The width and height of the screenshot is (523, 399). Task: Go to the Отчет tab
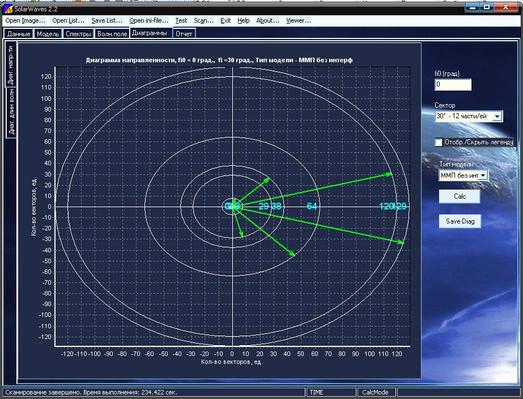click(x=184, y=34)
